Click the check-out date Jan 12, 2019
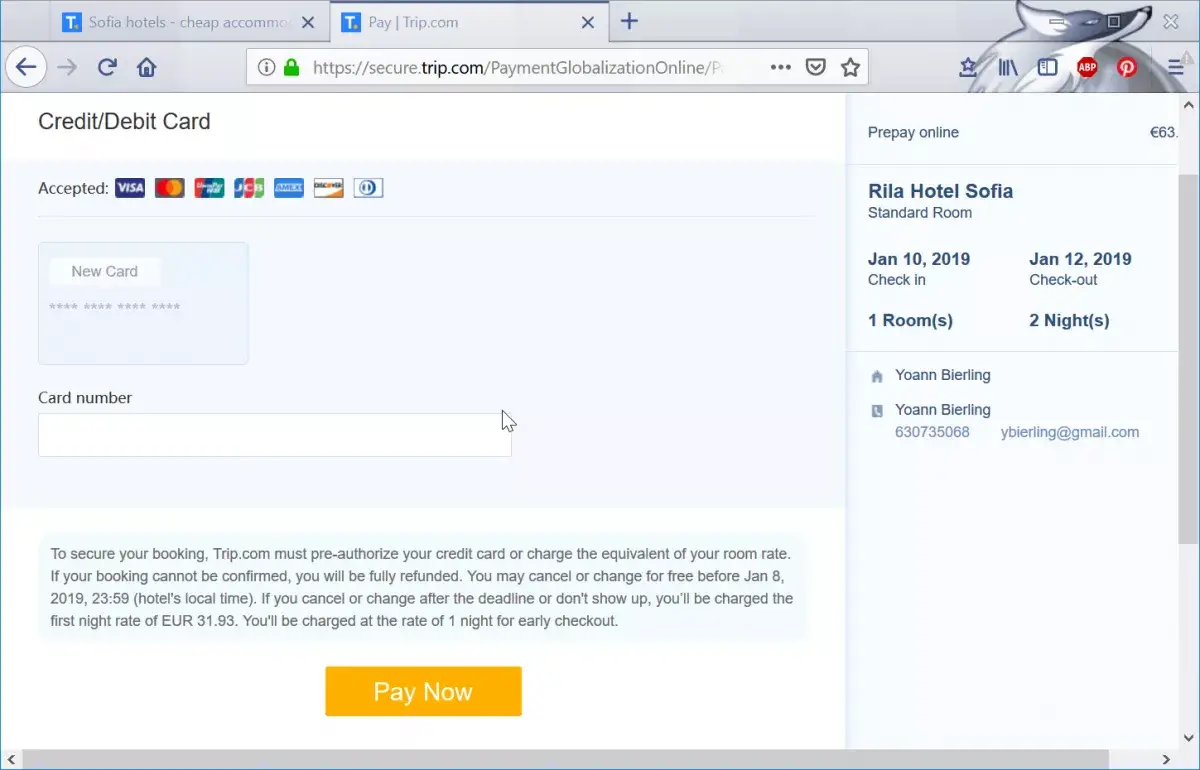The image size is (1200, 770). point(1080,259)
